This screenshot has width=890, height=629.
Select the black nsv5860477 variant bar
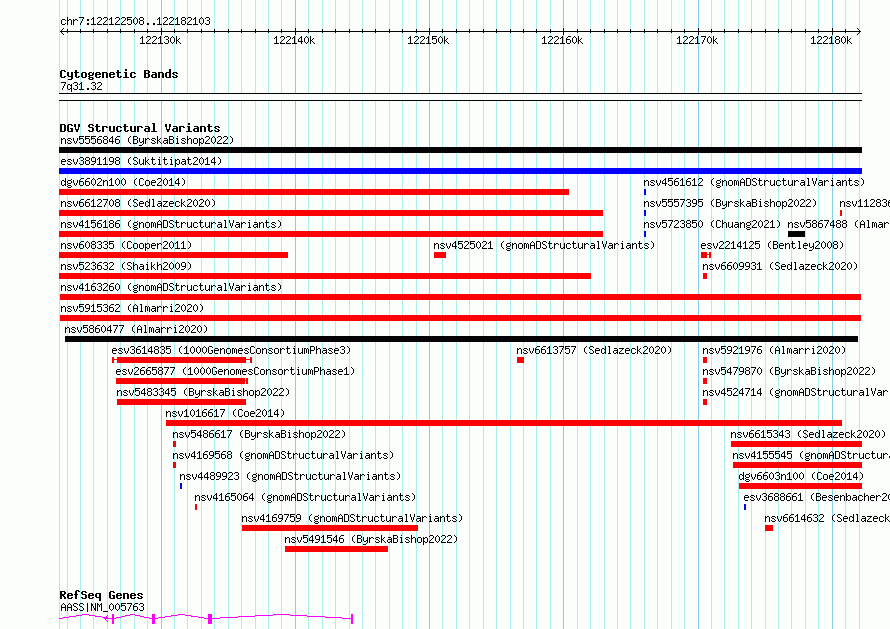coord(461,339)
